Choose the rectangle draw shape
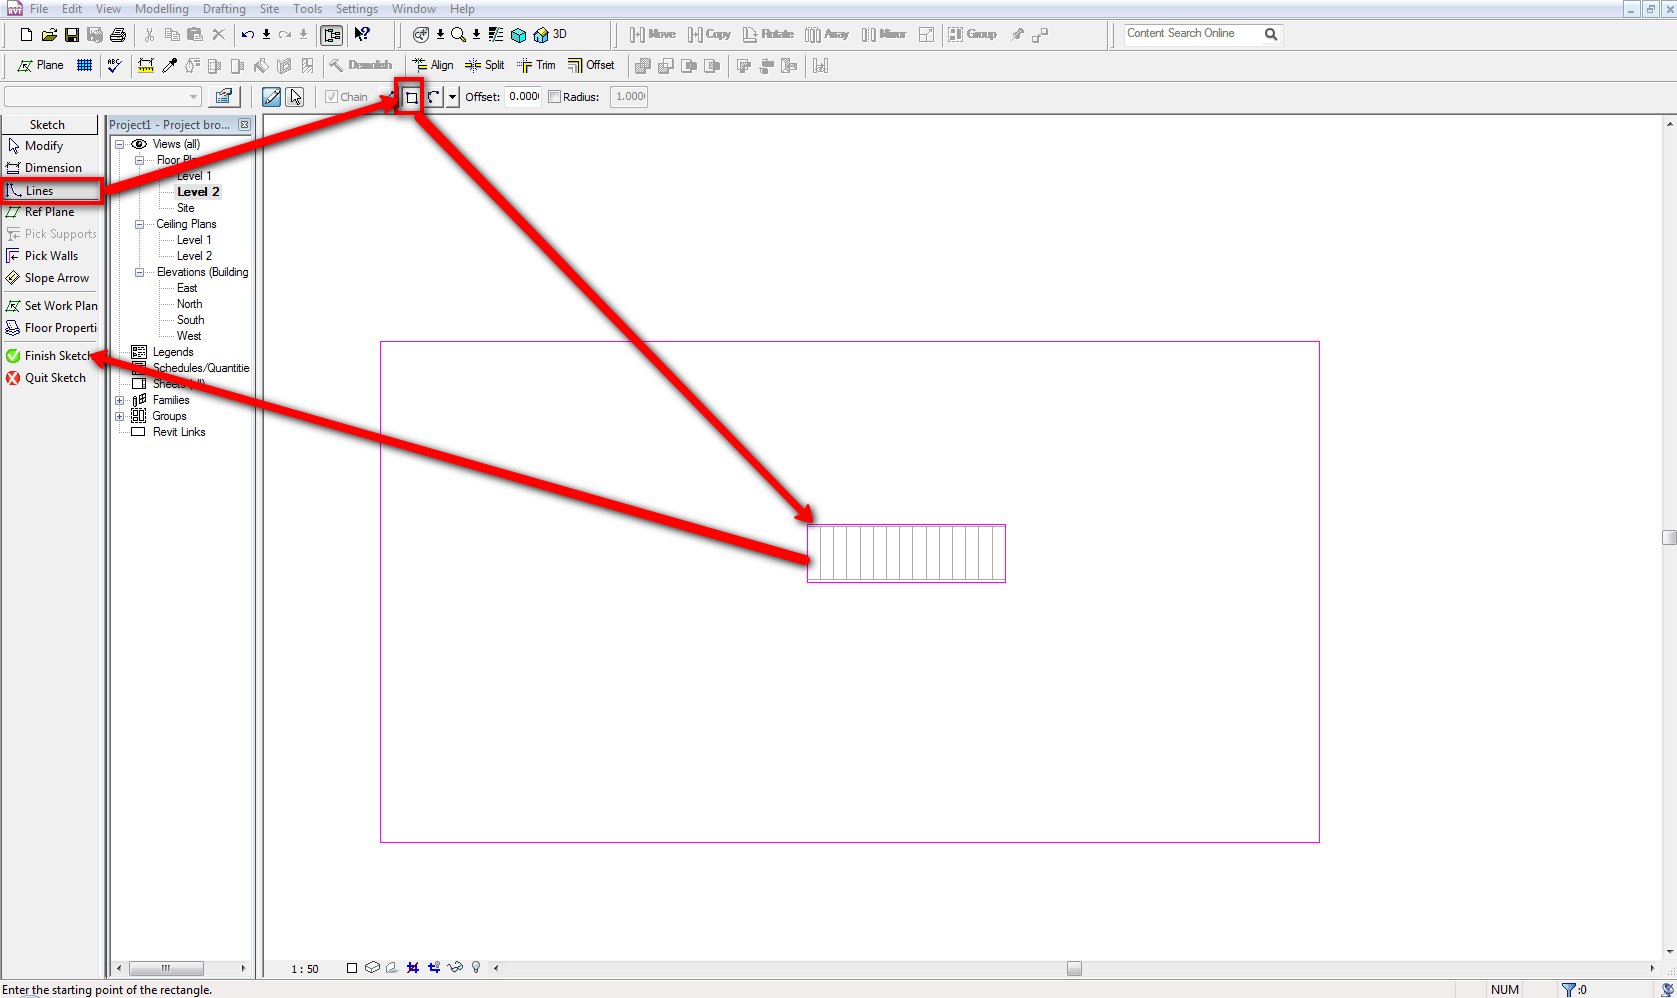 pos(411,97)
